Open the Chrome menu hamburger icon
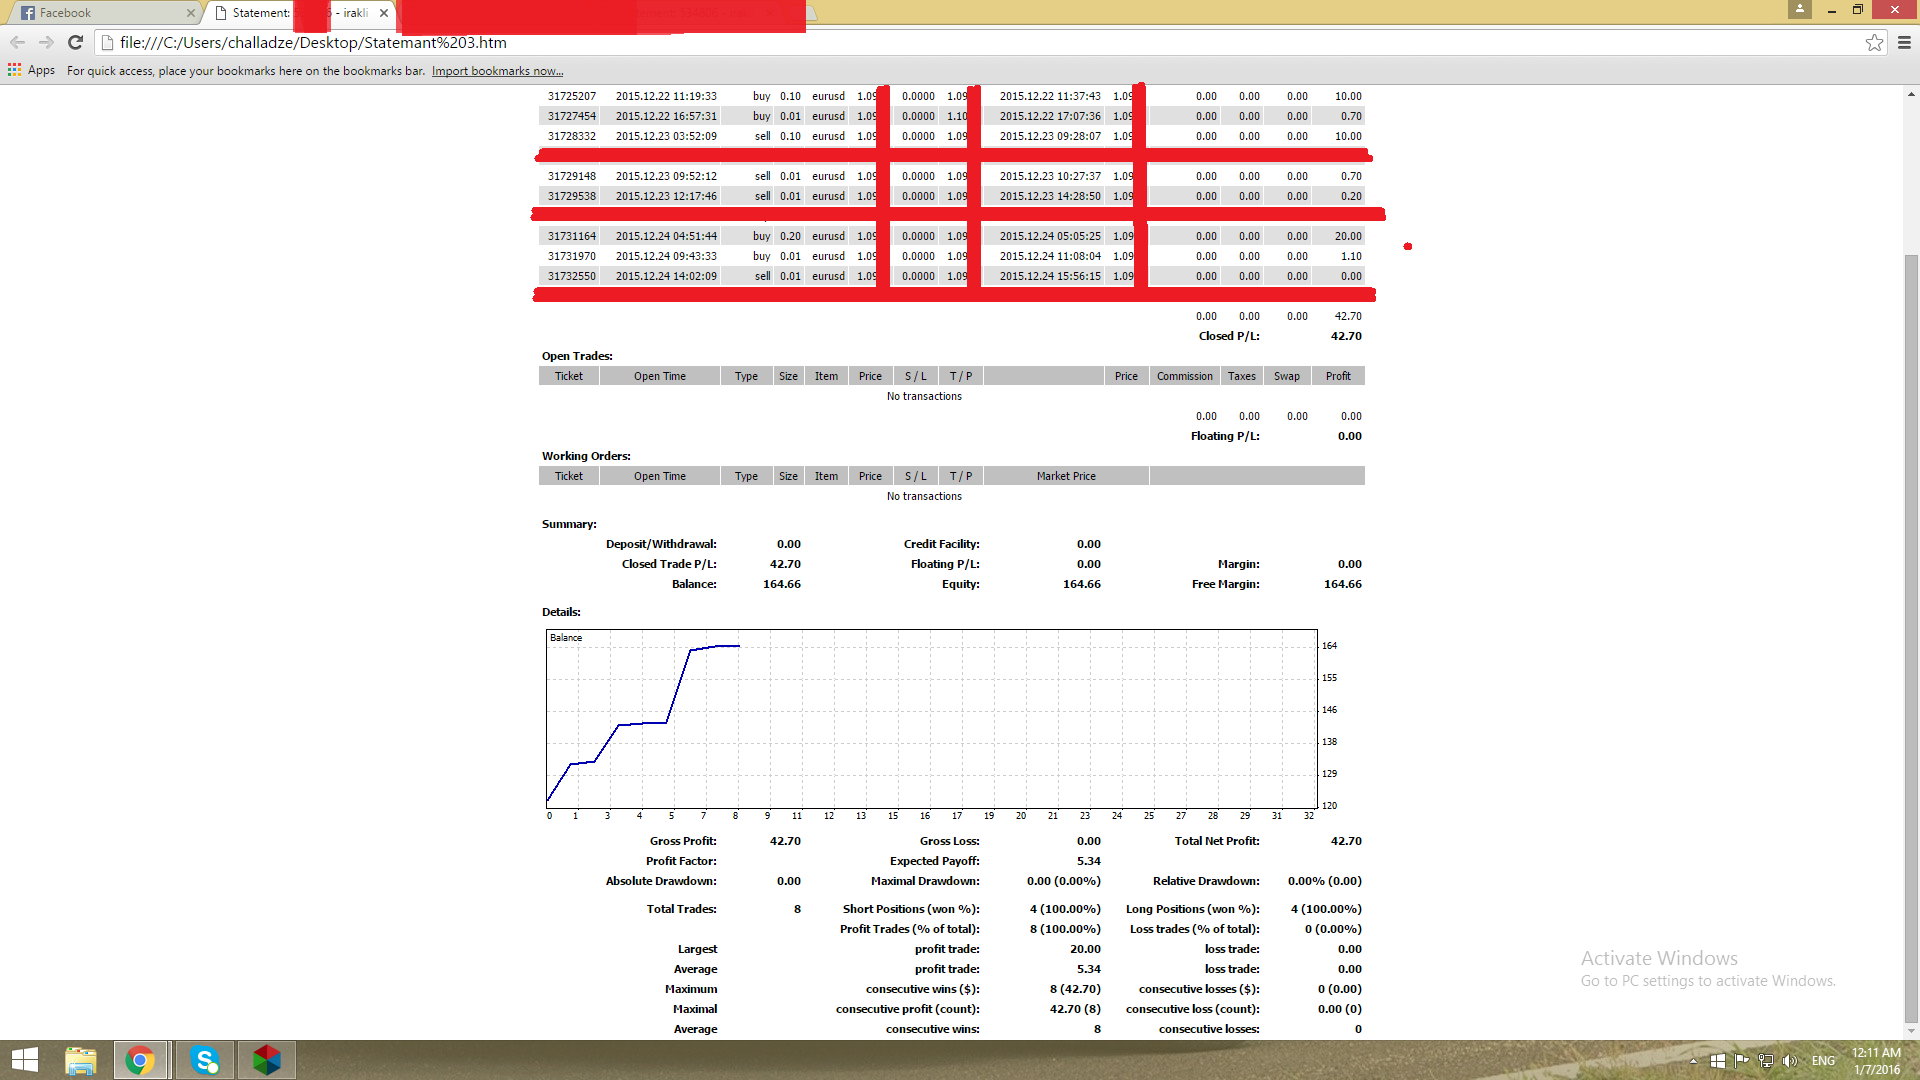1920x1080 pixels. [x=1904, y=42]
